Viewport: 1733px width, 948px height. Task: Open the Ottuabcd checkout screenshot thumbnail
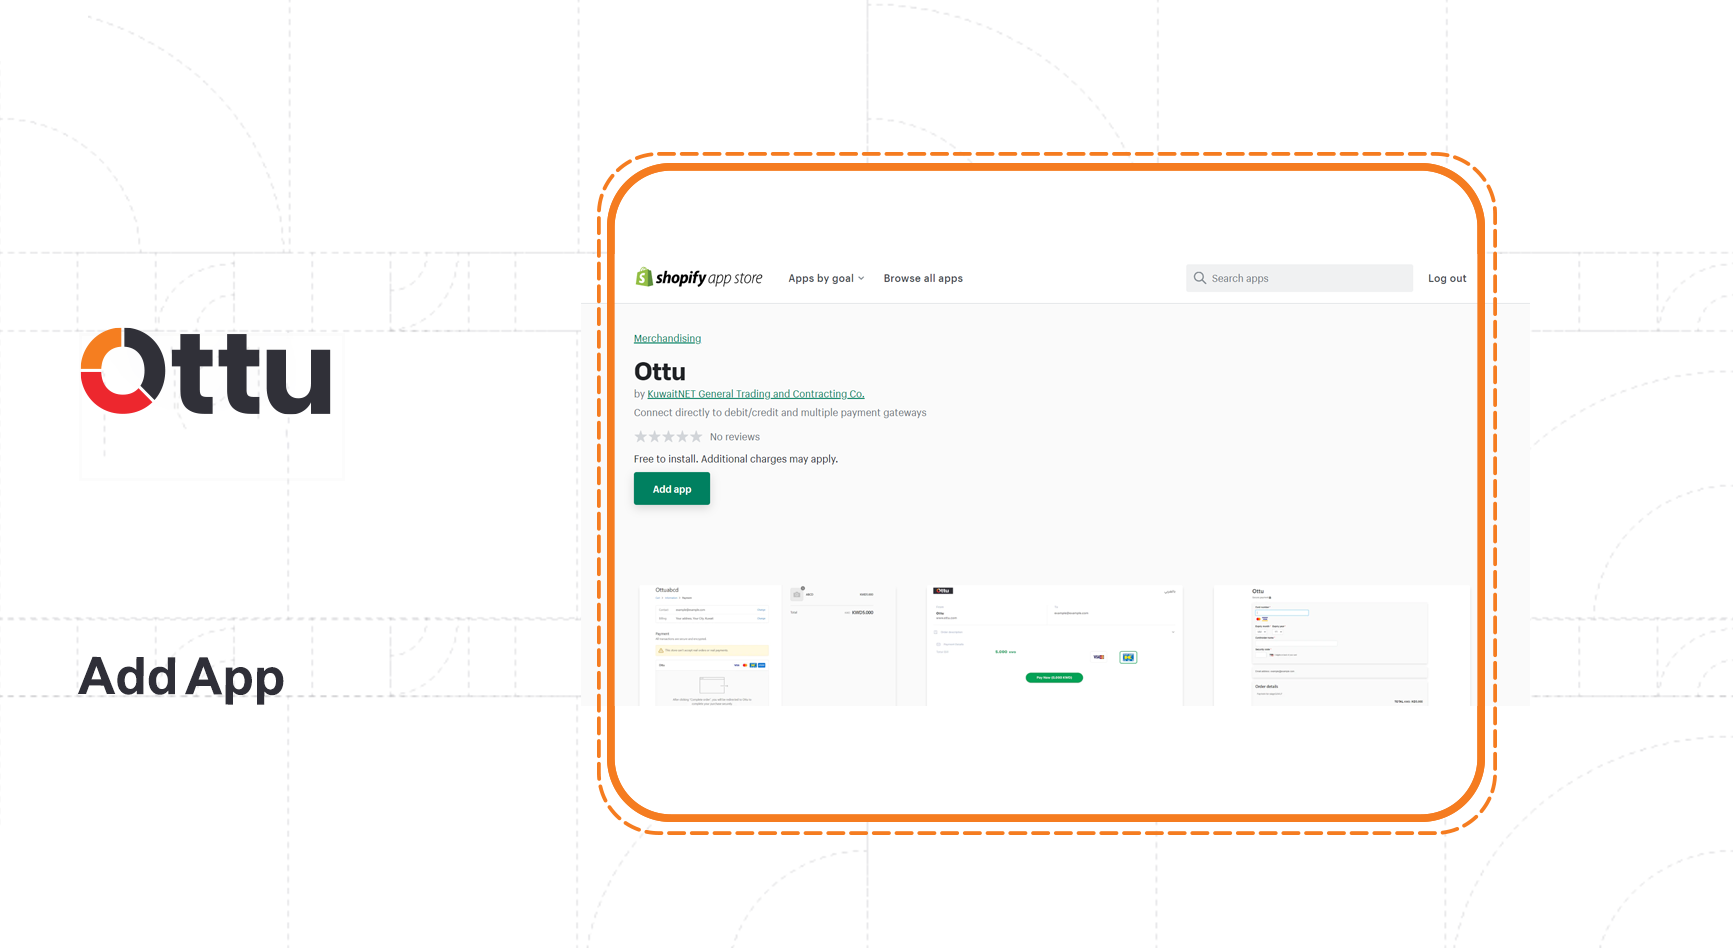pos(709,645)
